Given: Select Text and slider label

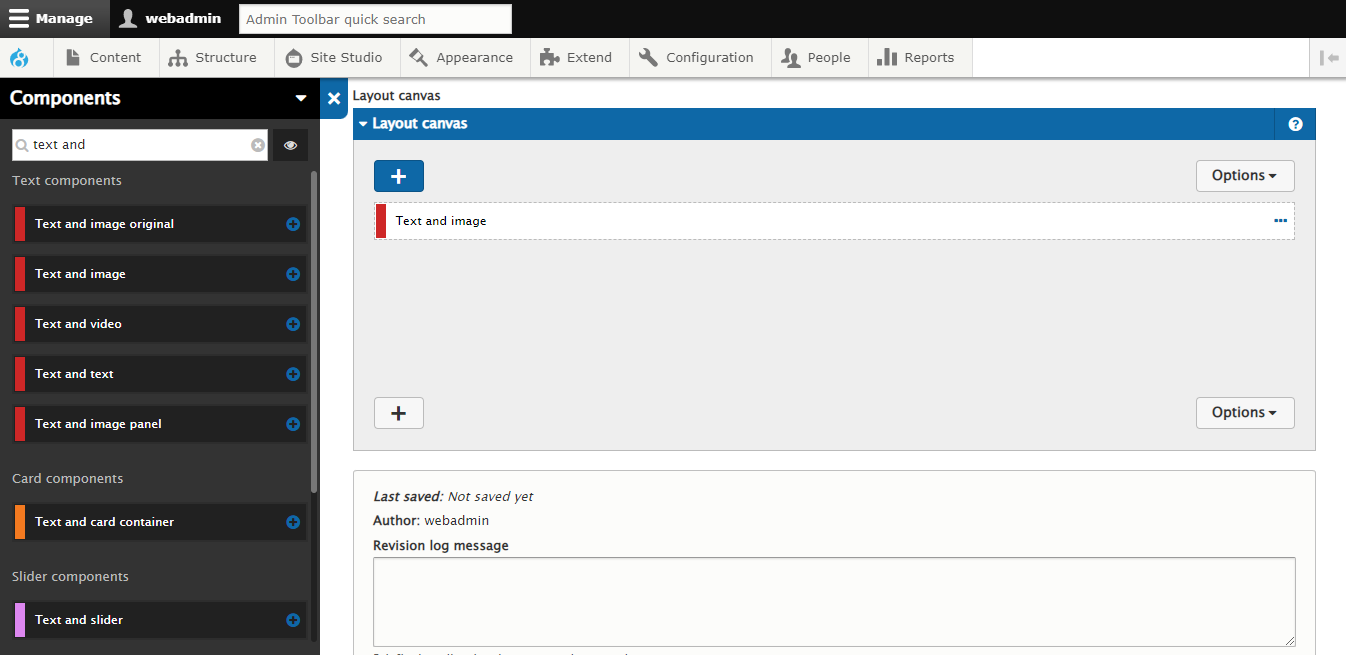Looking at the screenshot, I should [x=79, y=620].
